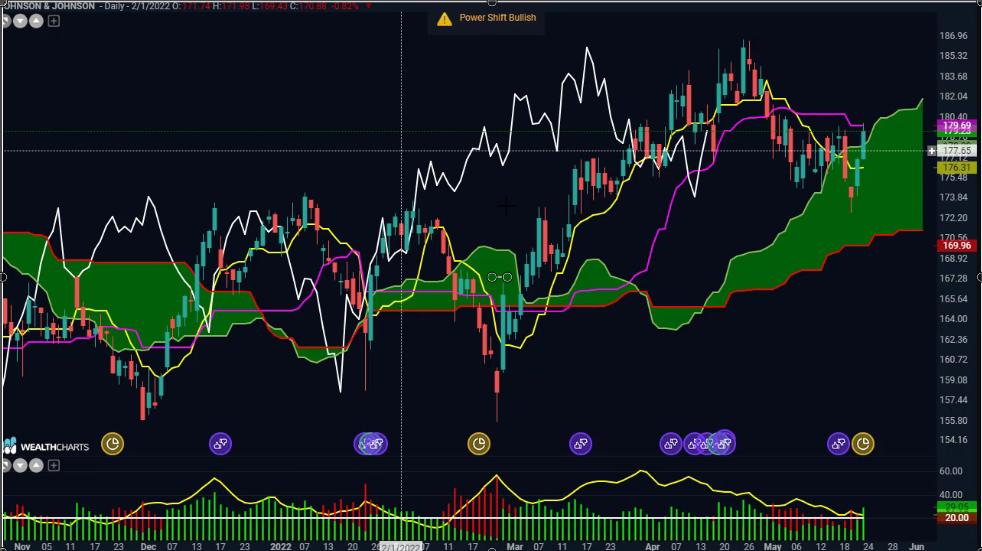
Task: Click the magenta 179.69 price label
Action: 956,126
